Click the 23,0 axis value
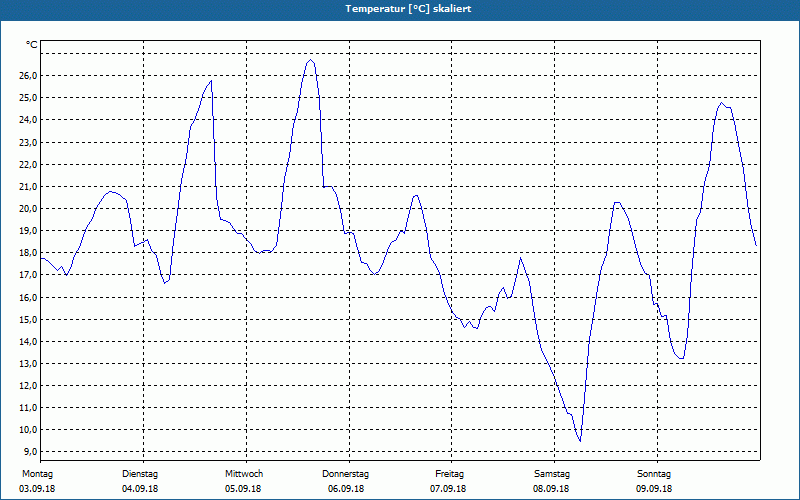 click(x=29, y=142)
